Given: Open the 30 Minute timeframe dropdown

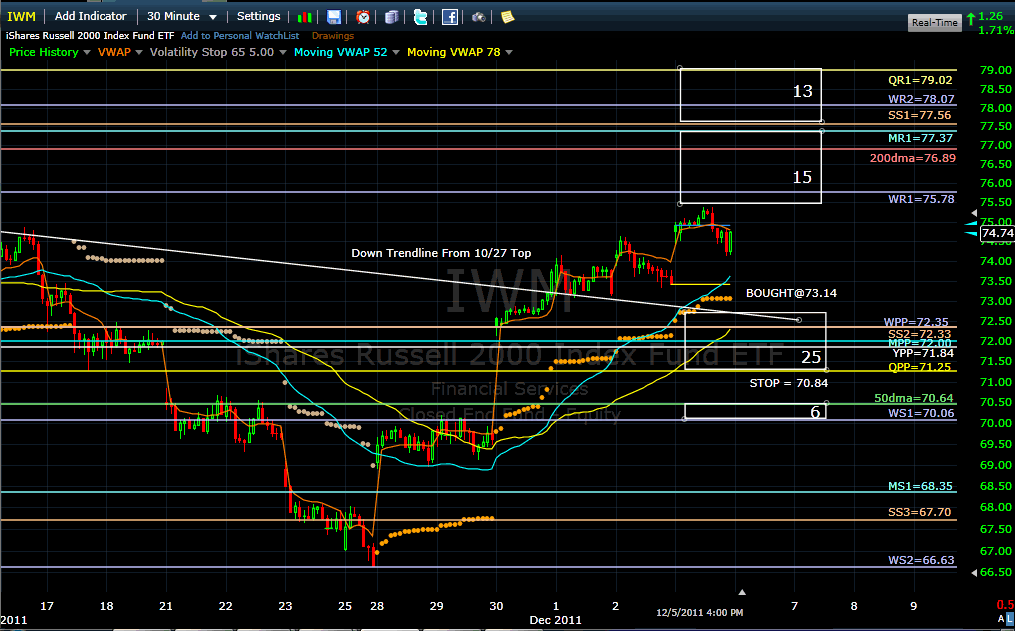Looking at the screenshot, I should [x=181, y=16].
